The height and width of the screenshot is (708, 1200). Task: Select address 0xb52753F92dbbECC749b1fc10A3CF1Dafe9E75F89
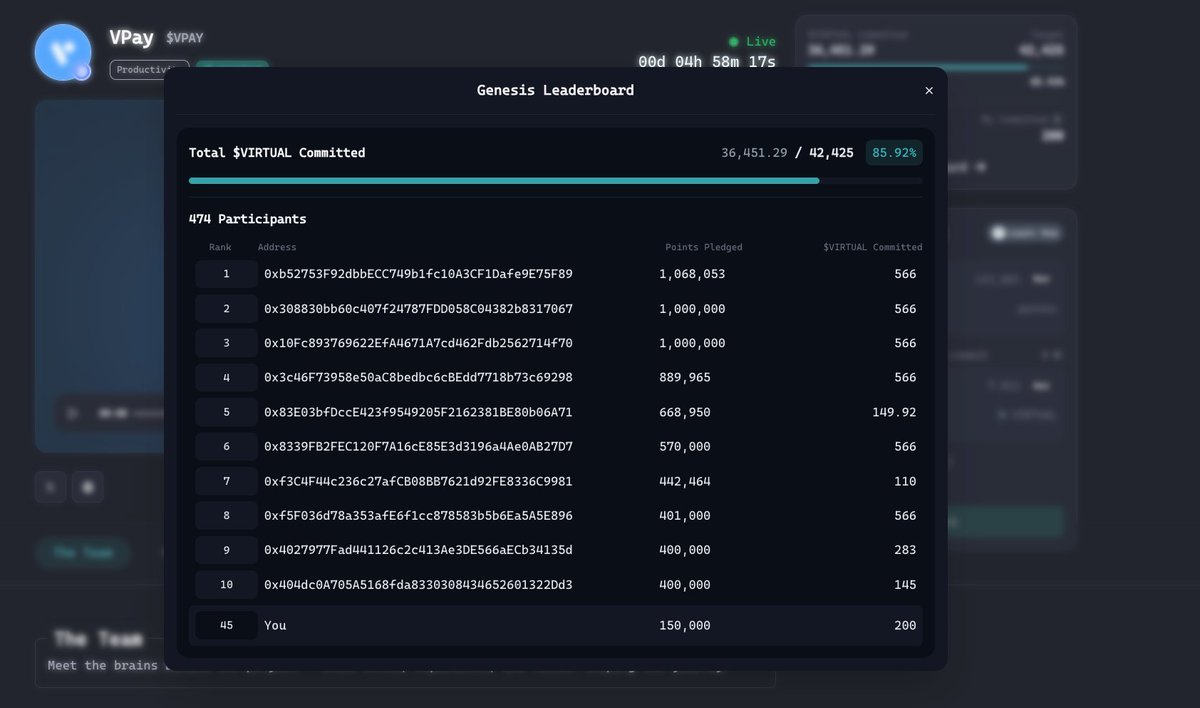(418, 274)
